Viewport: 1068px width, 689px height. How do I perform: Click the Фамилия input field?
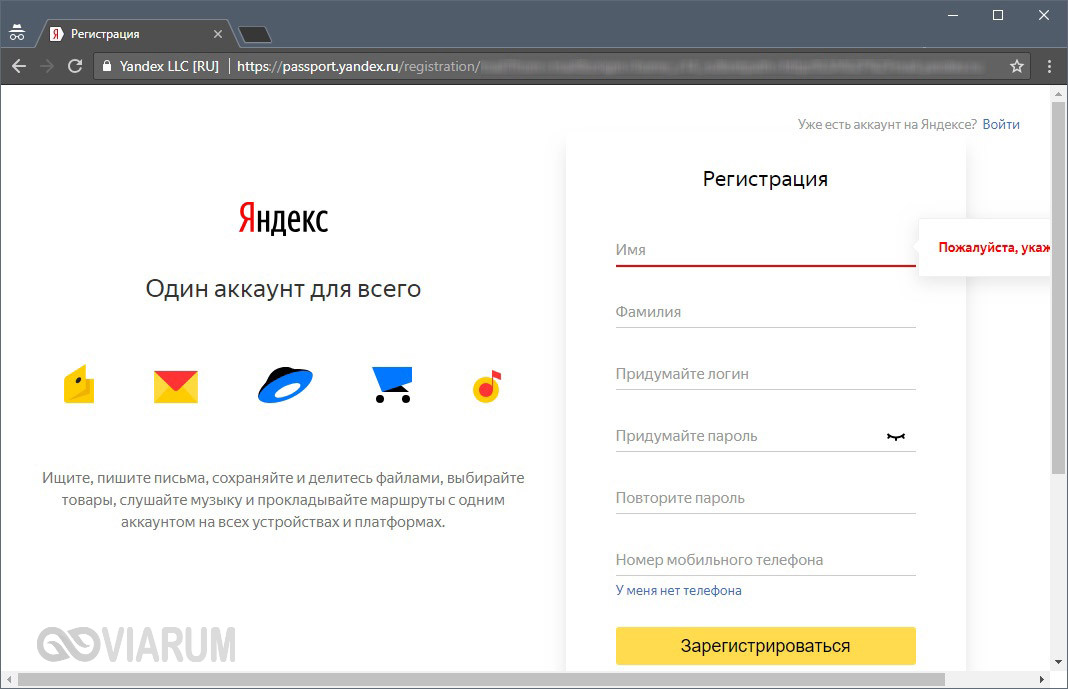tap(766, 312)
